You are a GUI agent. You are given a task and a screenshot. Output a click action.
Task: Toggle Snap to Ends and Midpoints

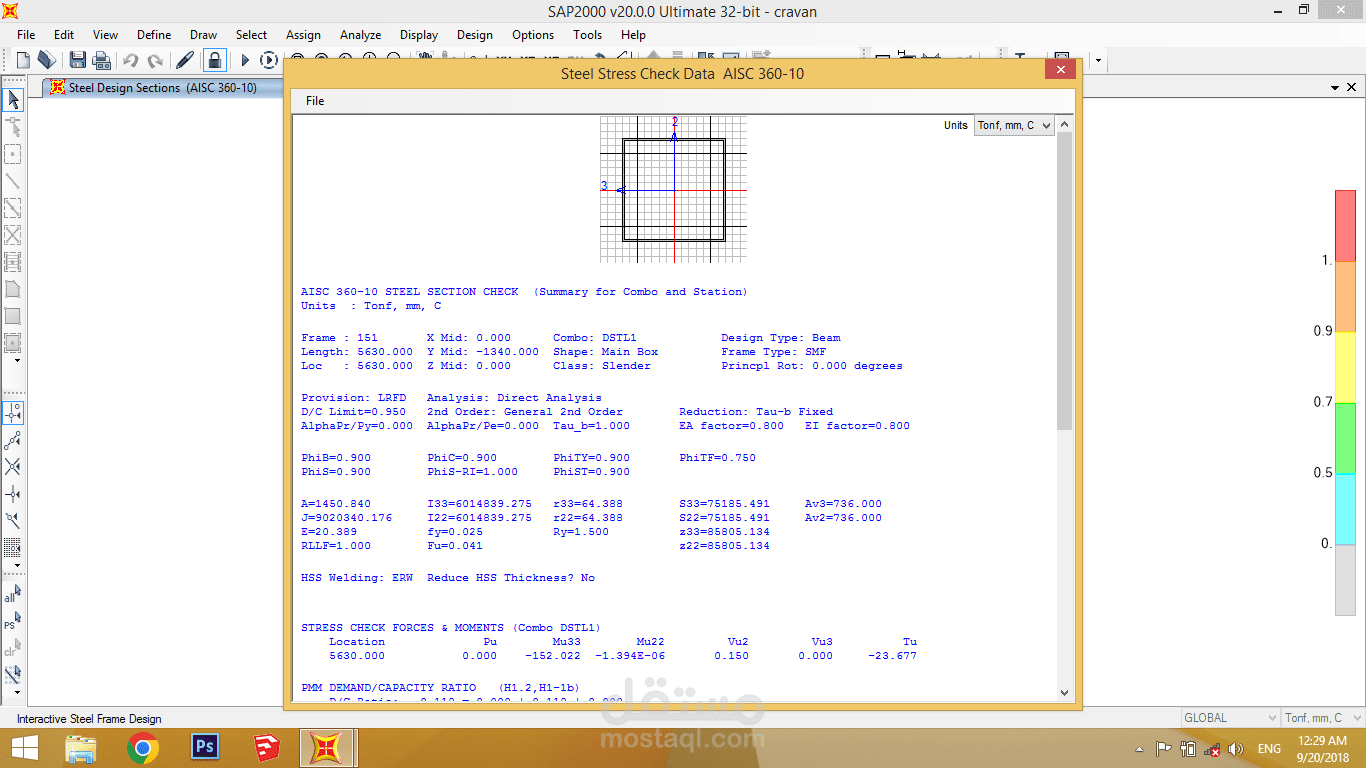point(13,440)
